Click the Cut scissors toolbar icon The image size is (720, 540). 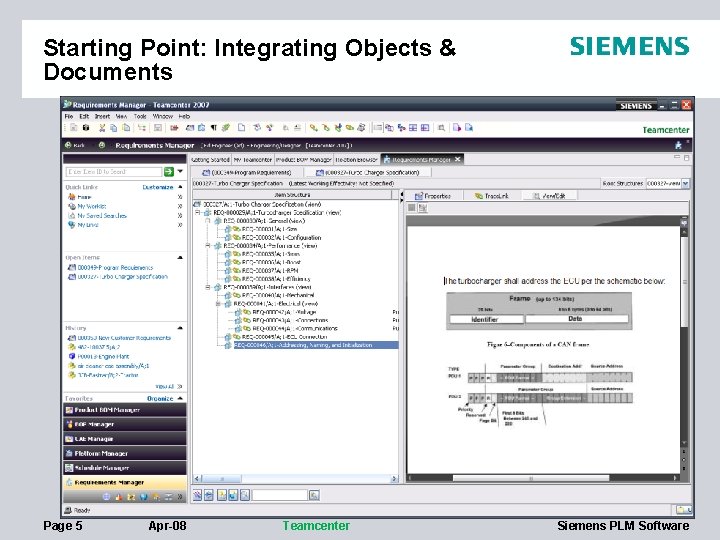coord(102,128)
